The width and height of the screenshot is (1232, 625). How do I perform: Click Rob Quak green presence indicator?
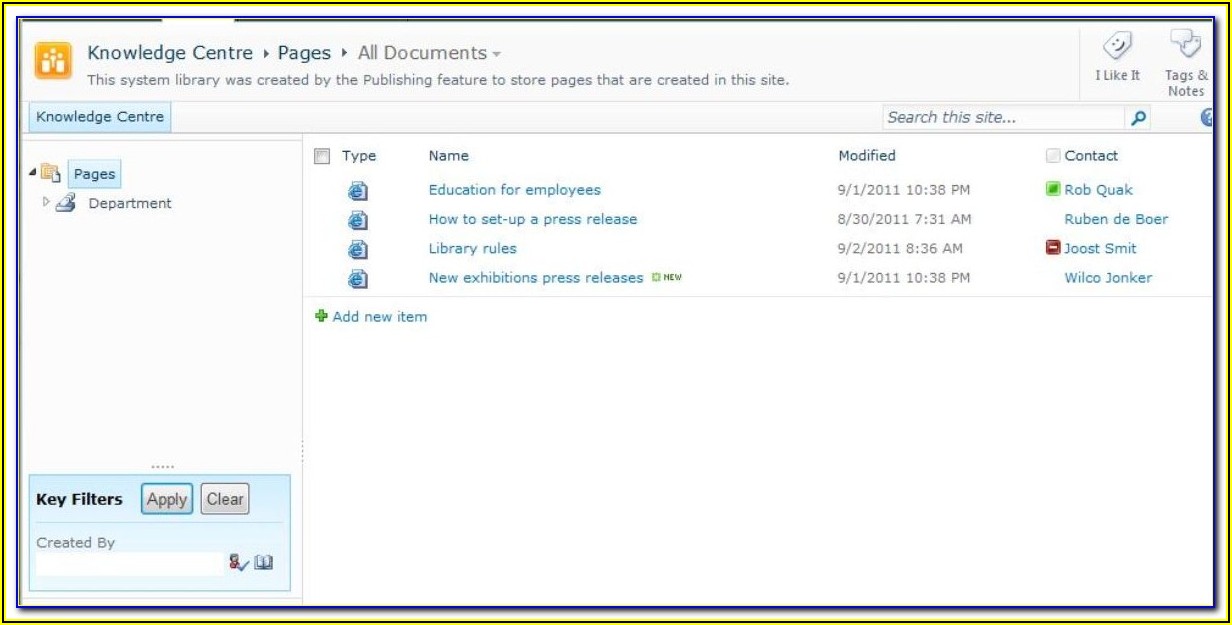1052,189
